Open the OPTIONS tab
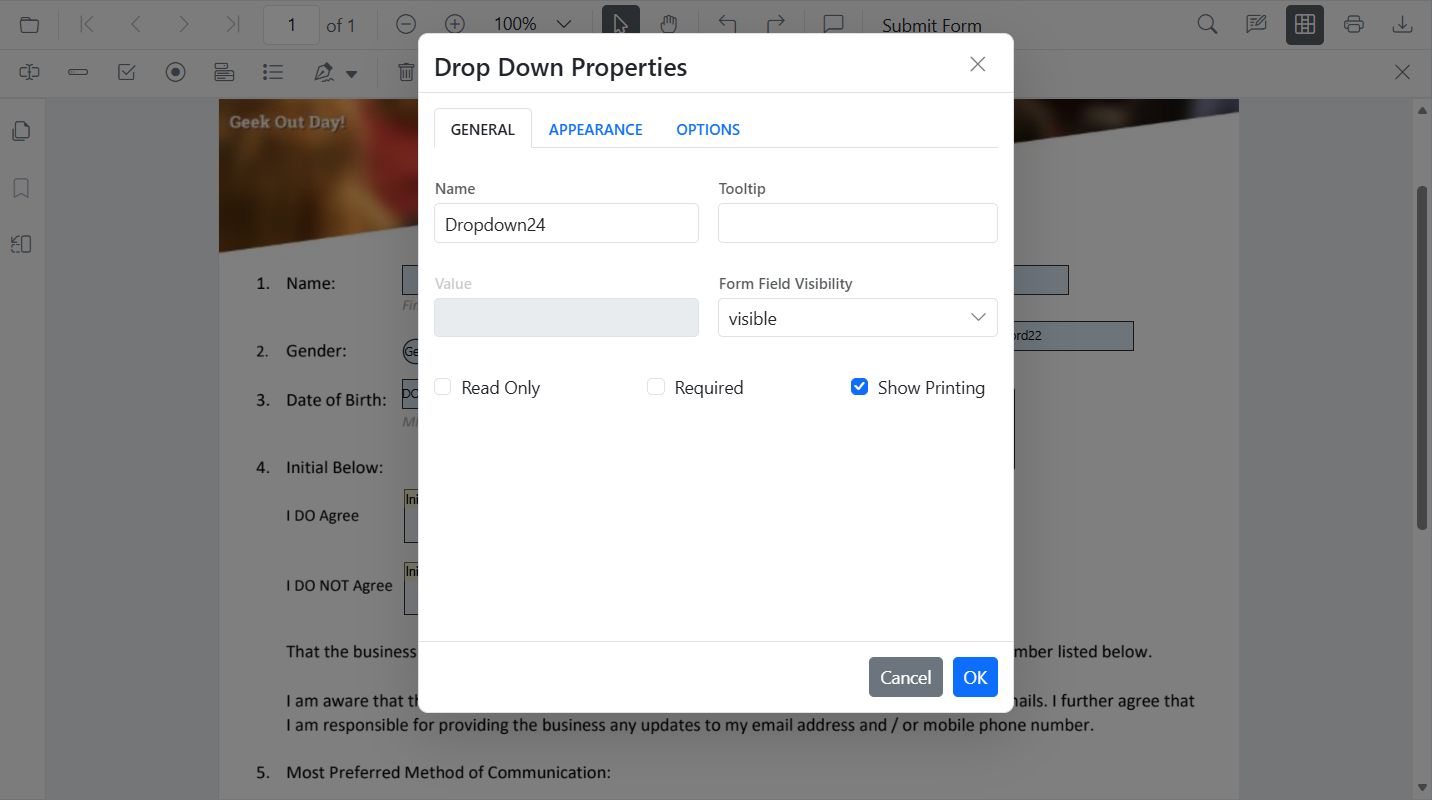This screenshot has height=800, width=1432. (707, 129)
